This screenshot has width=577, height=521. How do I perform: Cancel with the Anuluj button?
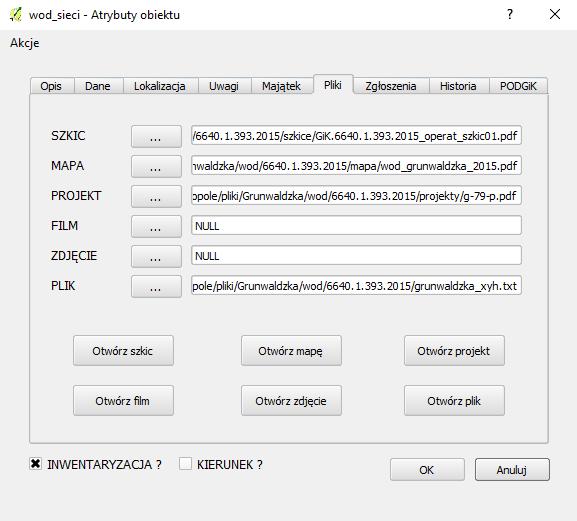pos(512,470)
